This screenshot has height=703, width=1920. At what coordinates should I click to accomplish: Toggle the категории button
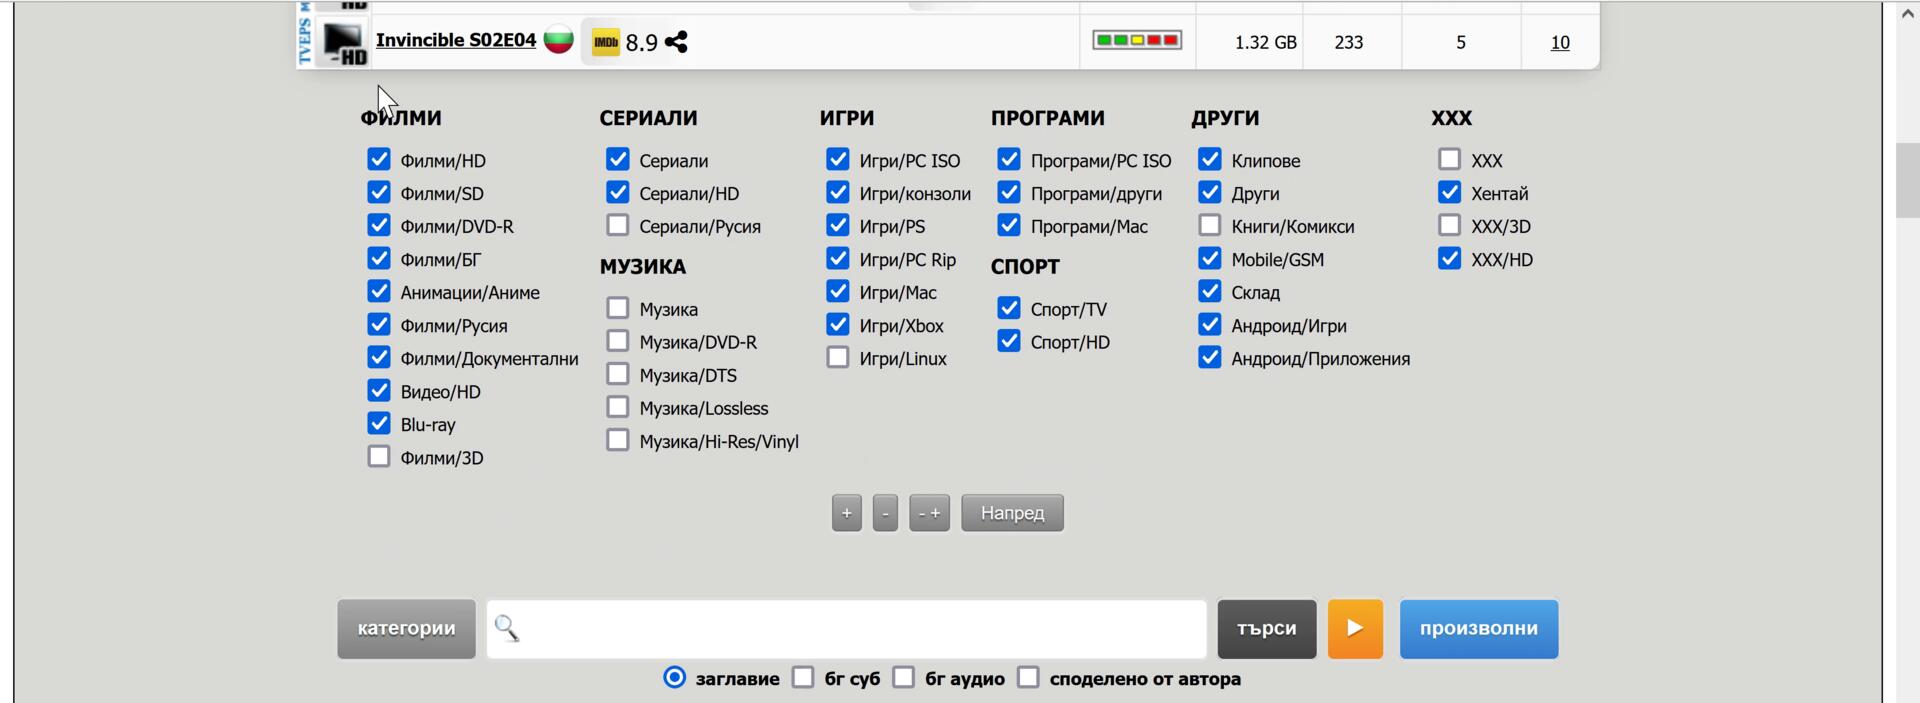406,629
